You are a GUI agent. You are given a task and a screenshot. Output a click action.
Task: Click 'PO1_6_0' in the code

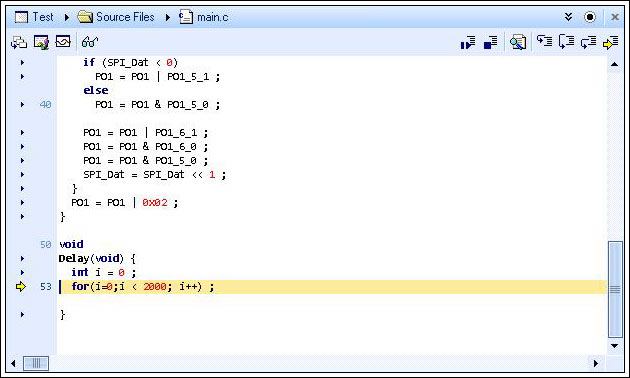176,147
